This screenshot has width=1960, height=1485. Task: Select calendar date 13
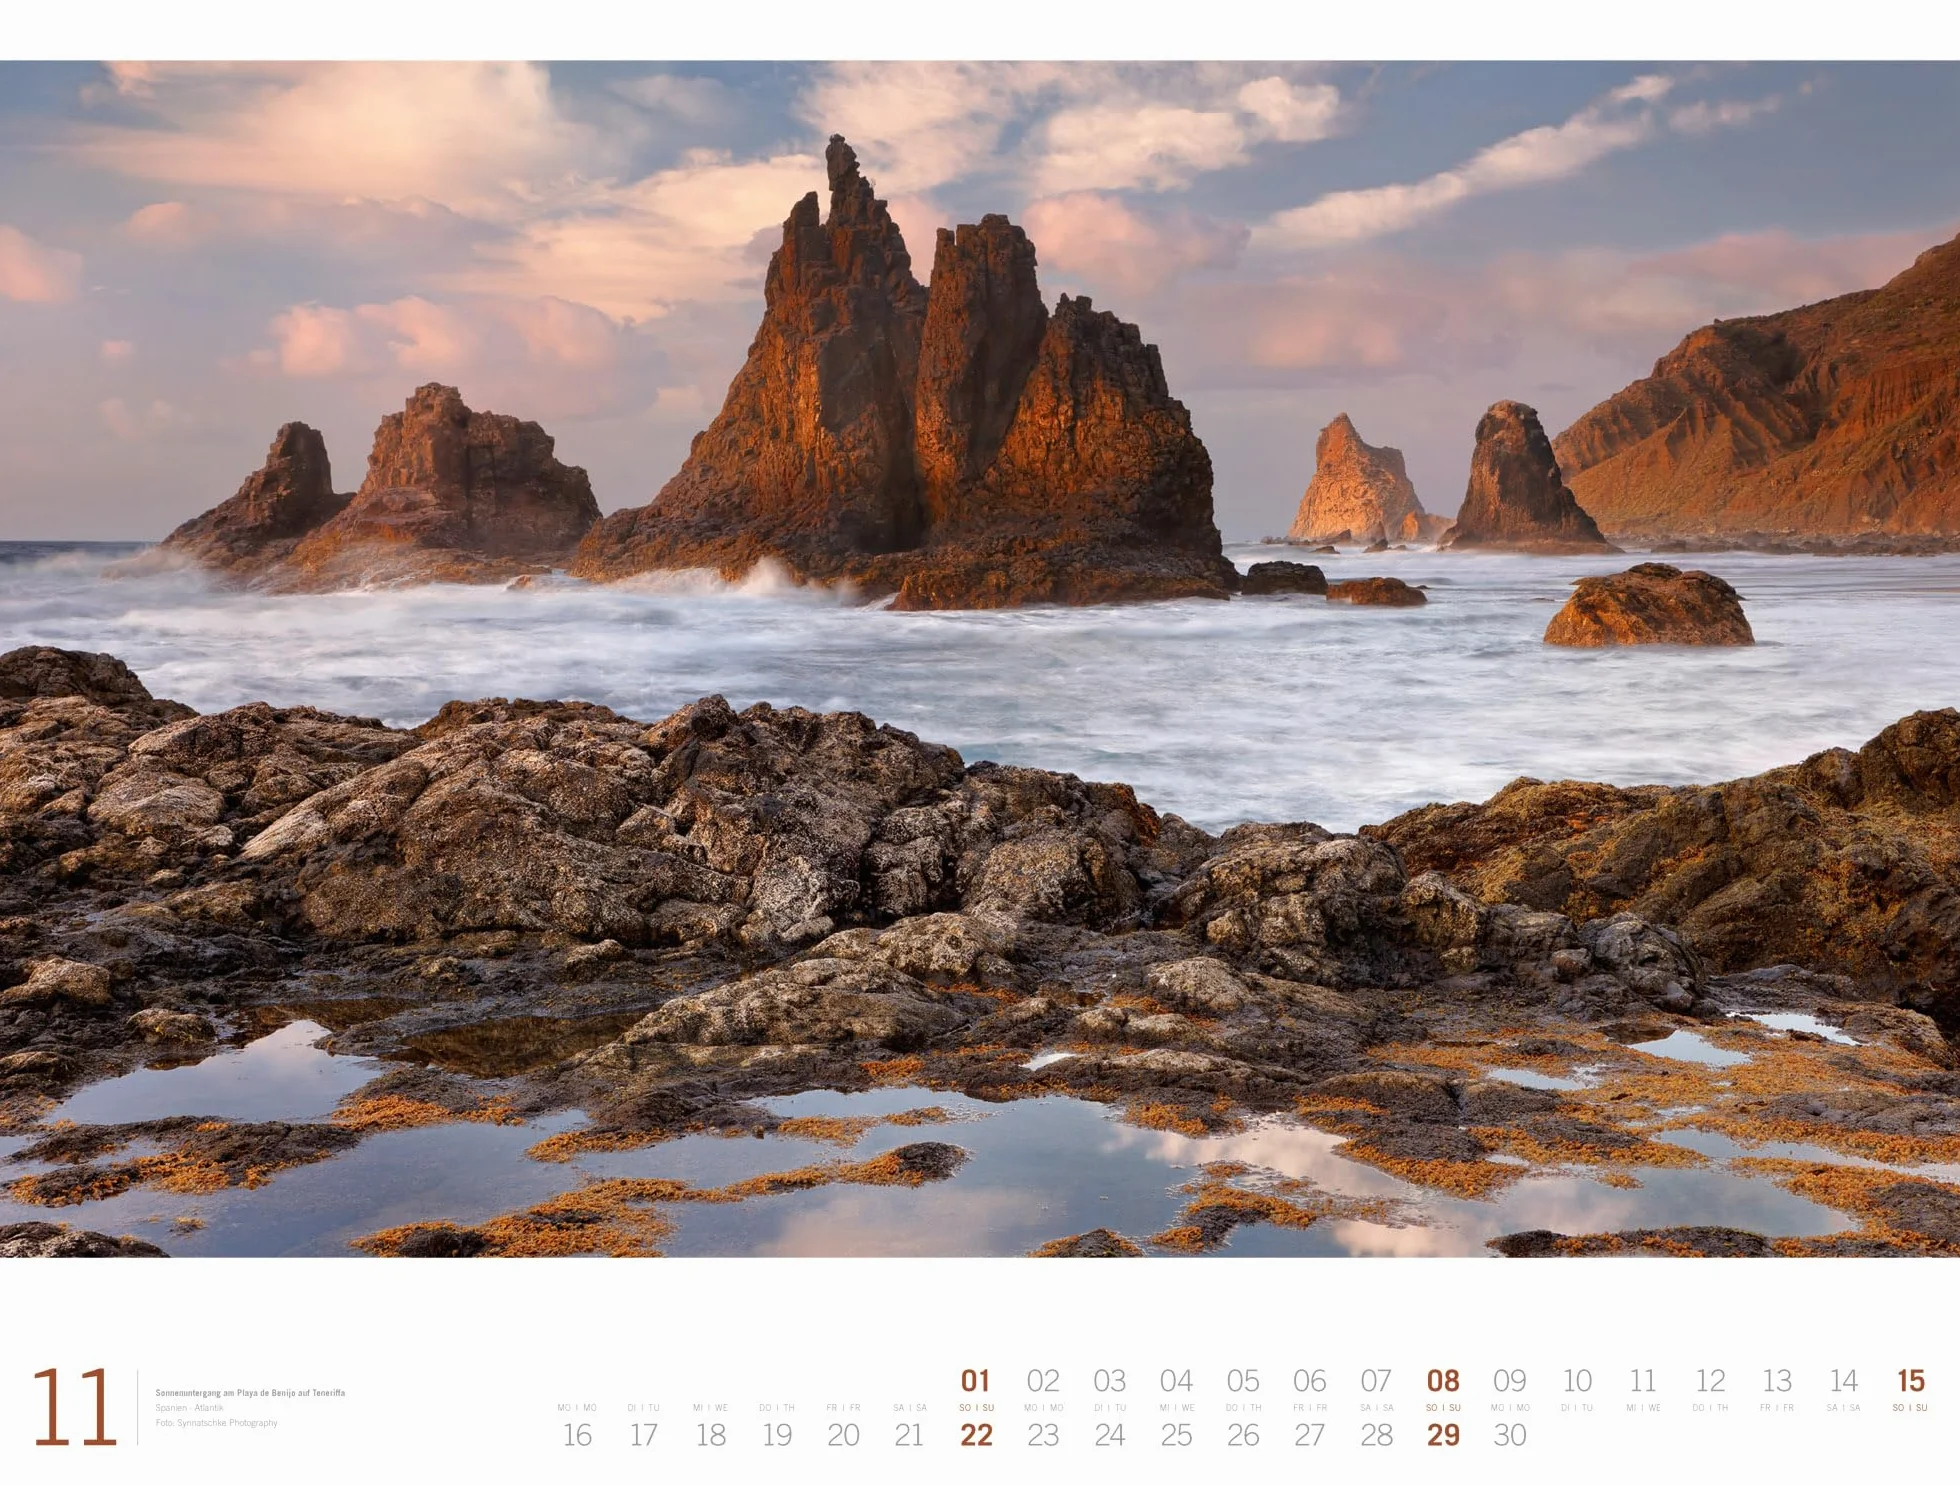[x=1777, y=1381]
